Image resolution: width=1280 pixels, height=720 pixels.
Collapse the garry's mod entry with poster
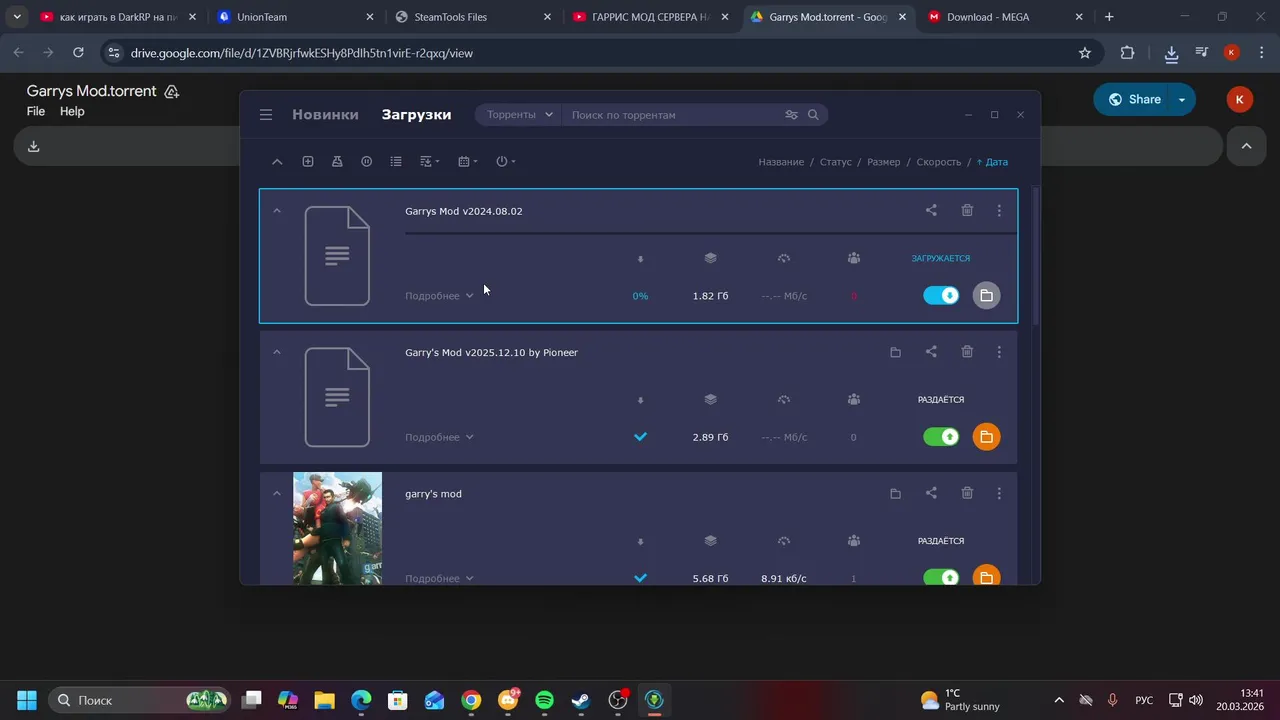pos(277,493)
